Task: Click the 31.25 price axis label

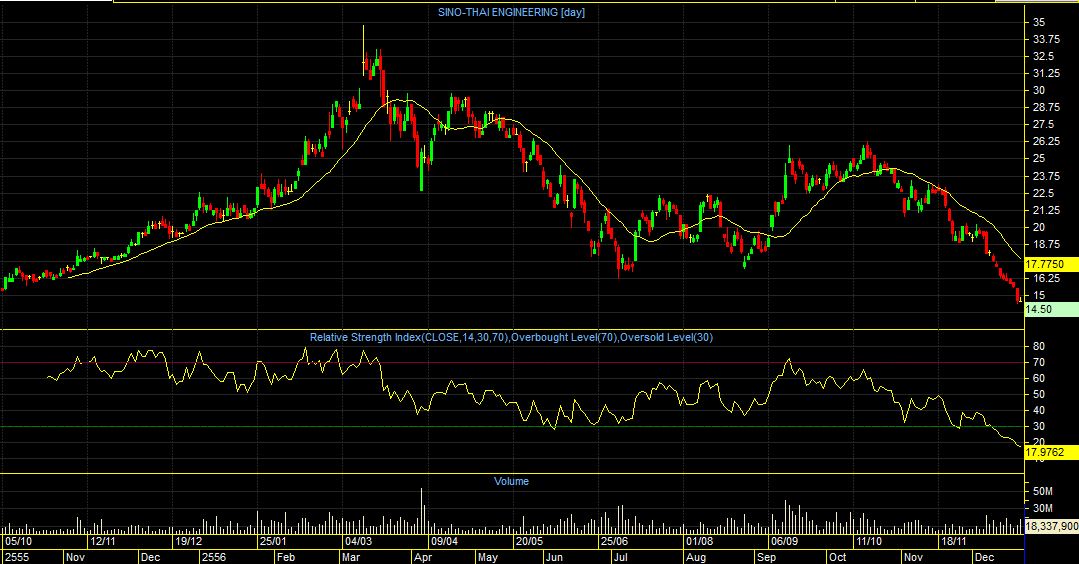Action: pos(1045,74)
